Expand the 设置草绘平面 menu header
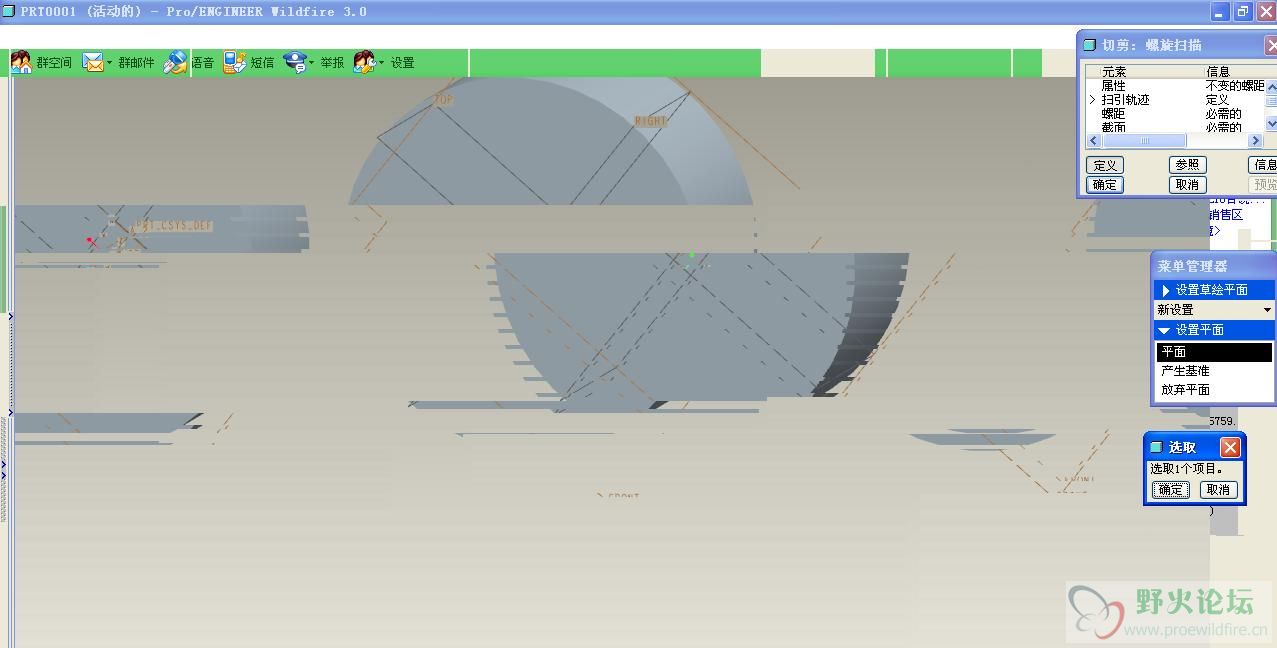Image resolution: width=1277 pixels, height=648 pixels. click(1214, 290)
